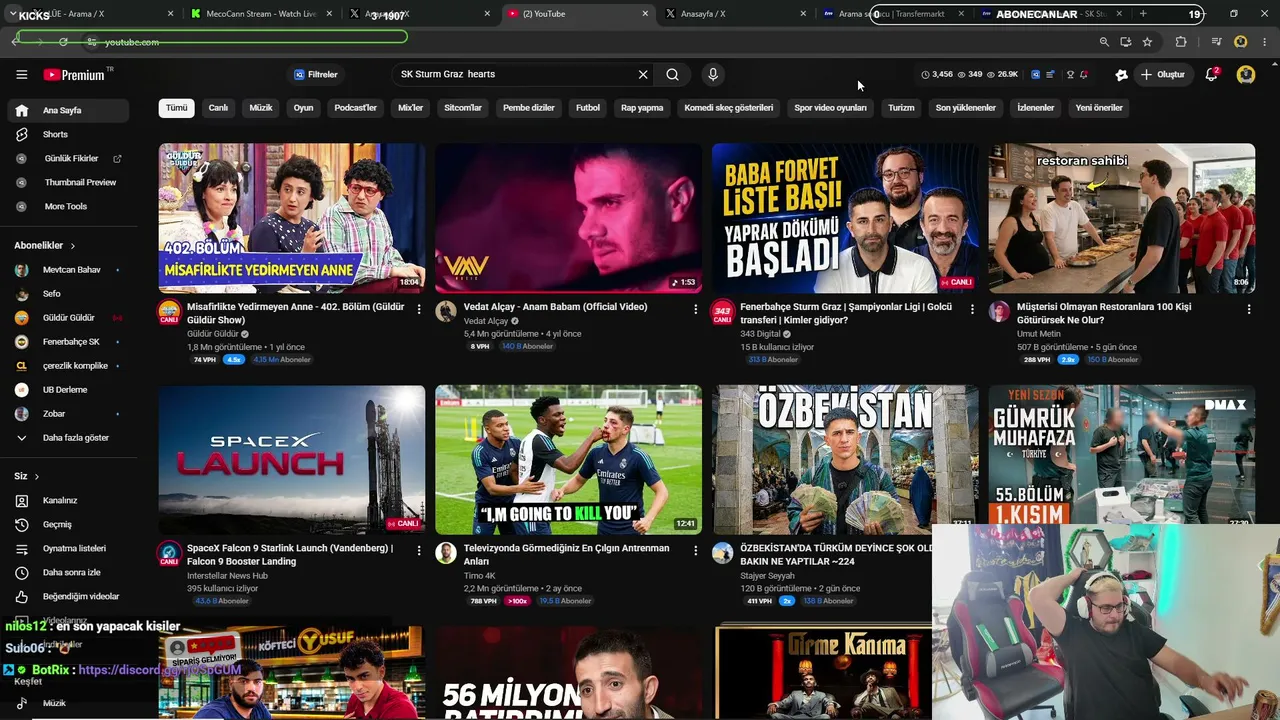Select the Podcast'ler filter chip
The height and width of the screenshot is (720, 1280).
(x=356, y=108)
